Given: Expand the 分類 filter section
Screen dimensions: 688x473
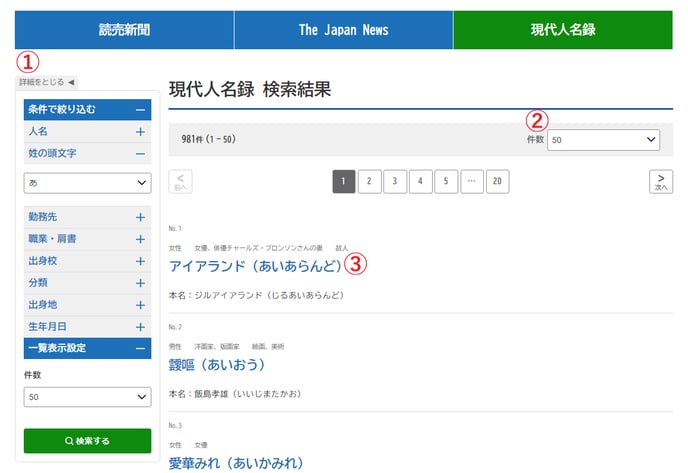Looking at the screenshot, I should pyautogui.click(x=140, y=283).
